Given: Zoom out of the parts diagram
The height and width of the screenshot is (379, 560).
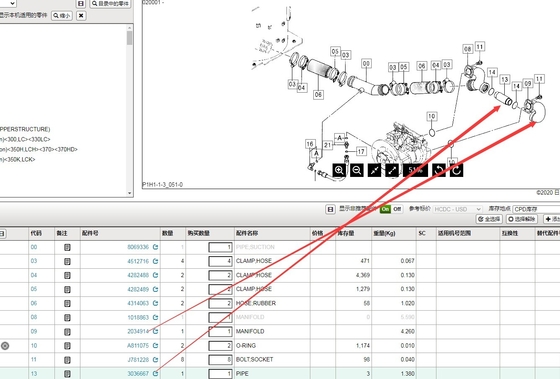Looking at the screenshot, I should (356, 170).
